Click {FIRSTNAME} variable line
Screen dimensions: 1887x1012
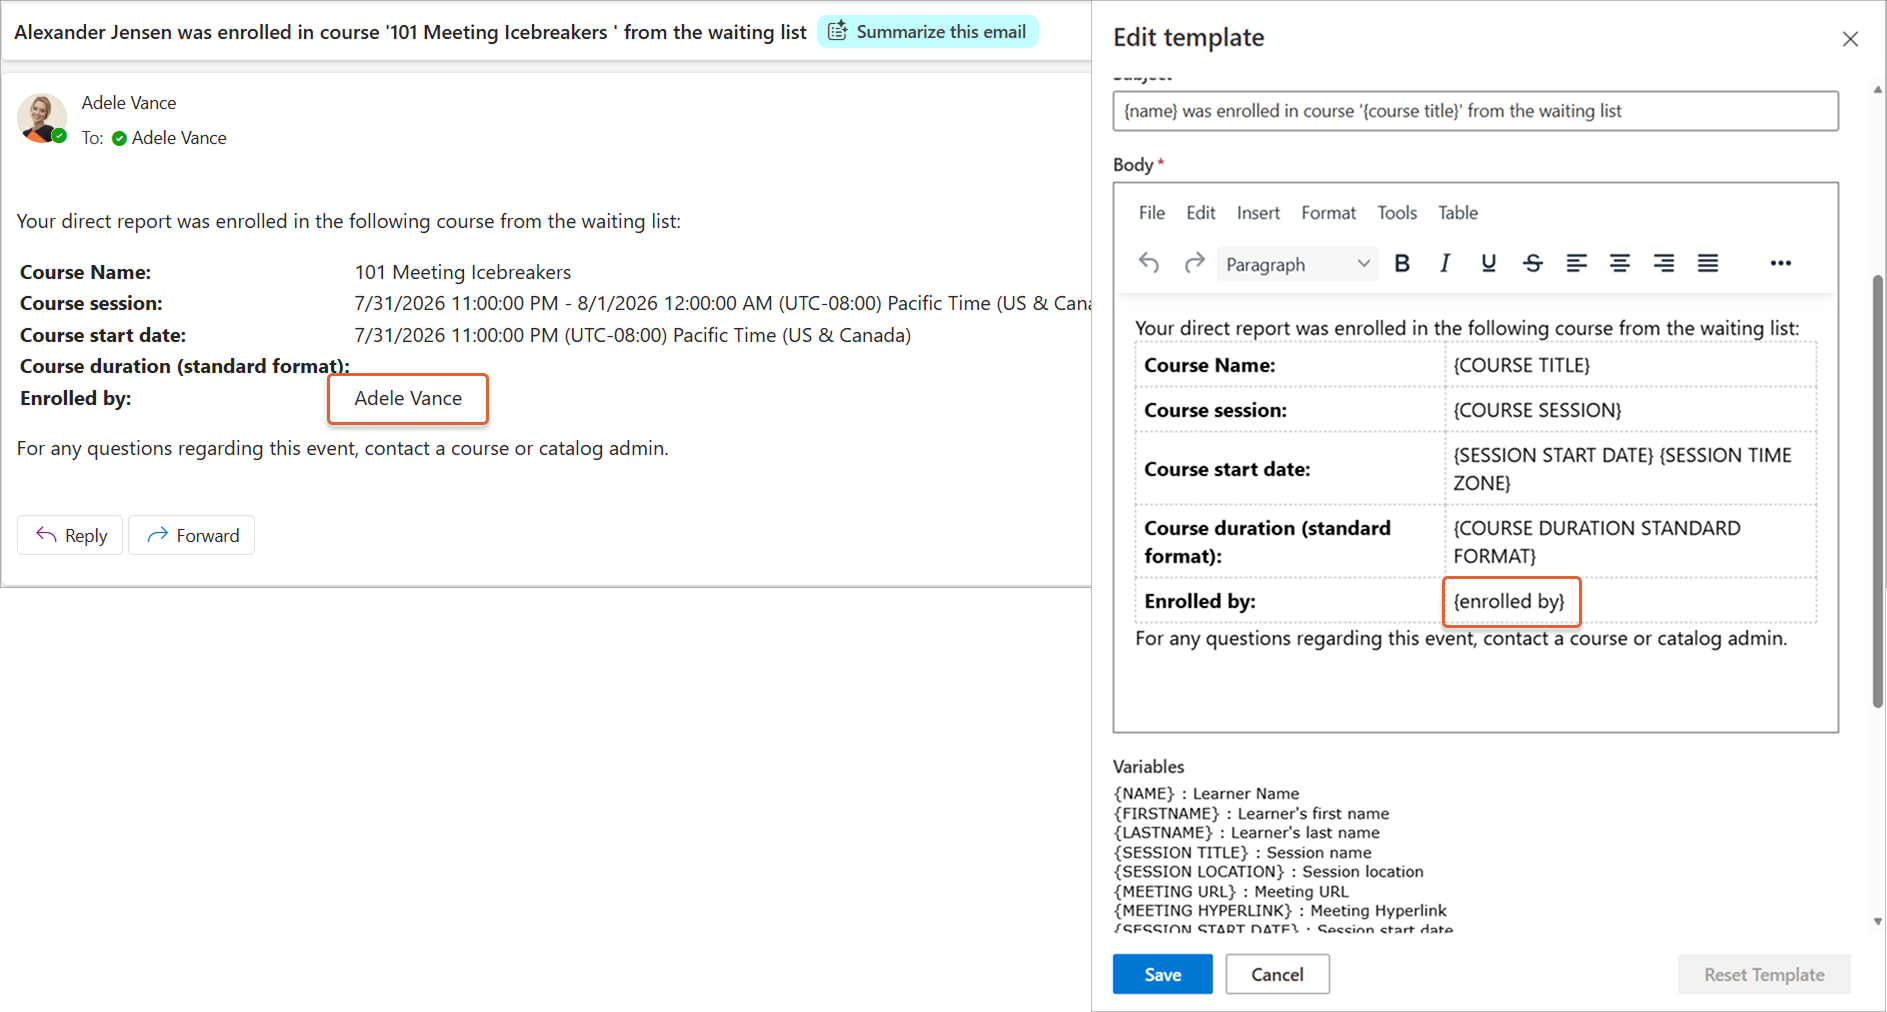[x=1251, y=814]
